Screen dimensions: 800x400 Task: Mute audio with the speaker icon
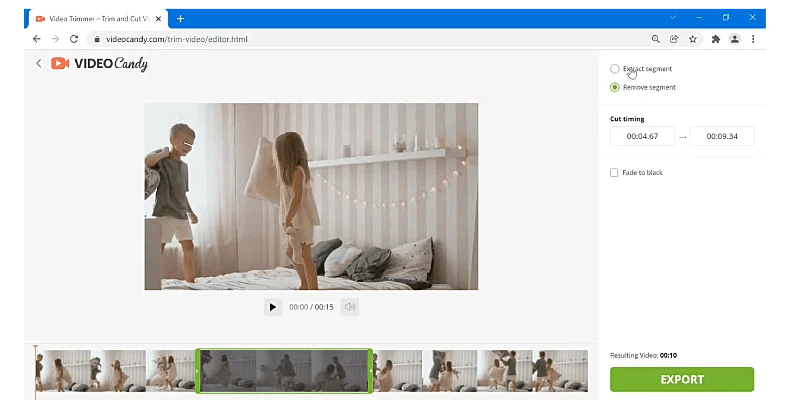point(349,307)
